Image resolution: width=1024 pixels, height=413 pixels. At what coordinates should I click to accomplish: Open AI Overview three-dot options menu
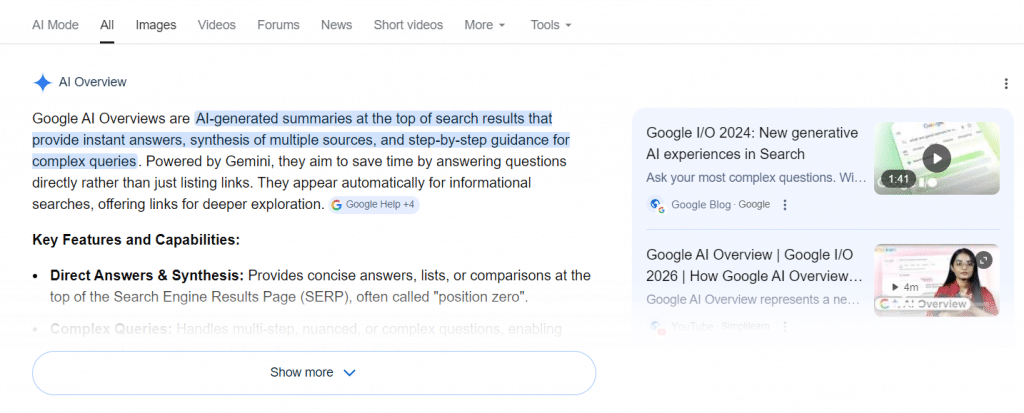pos(1006,84)
